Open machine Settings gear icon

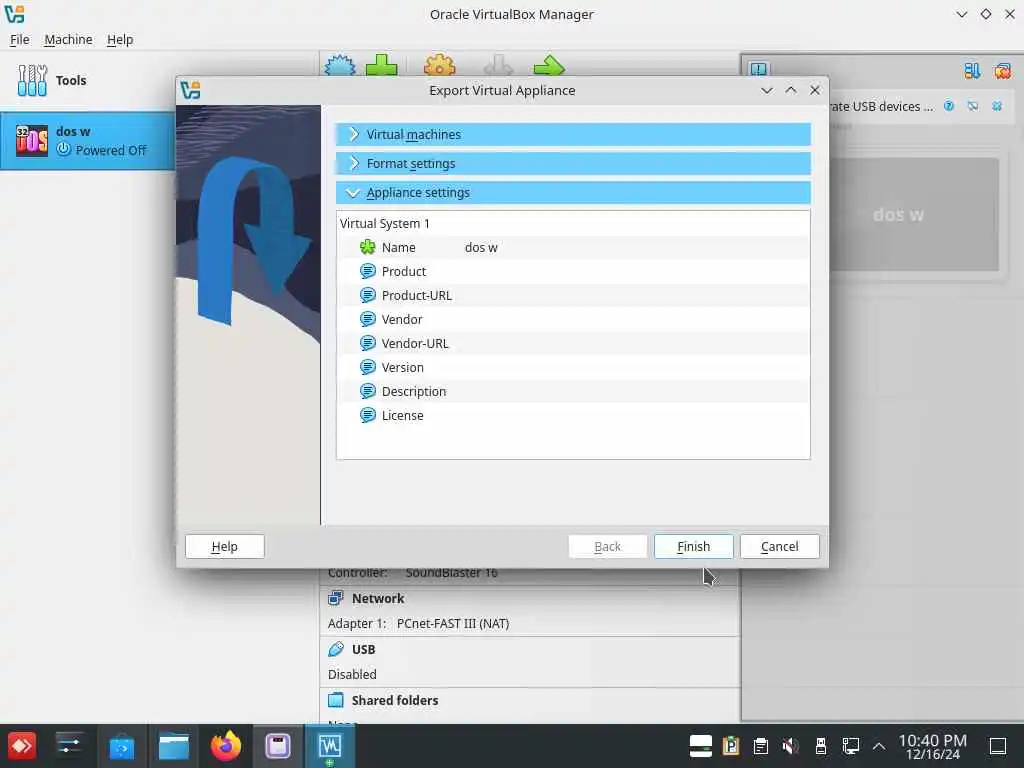[x=440, y=65]
